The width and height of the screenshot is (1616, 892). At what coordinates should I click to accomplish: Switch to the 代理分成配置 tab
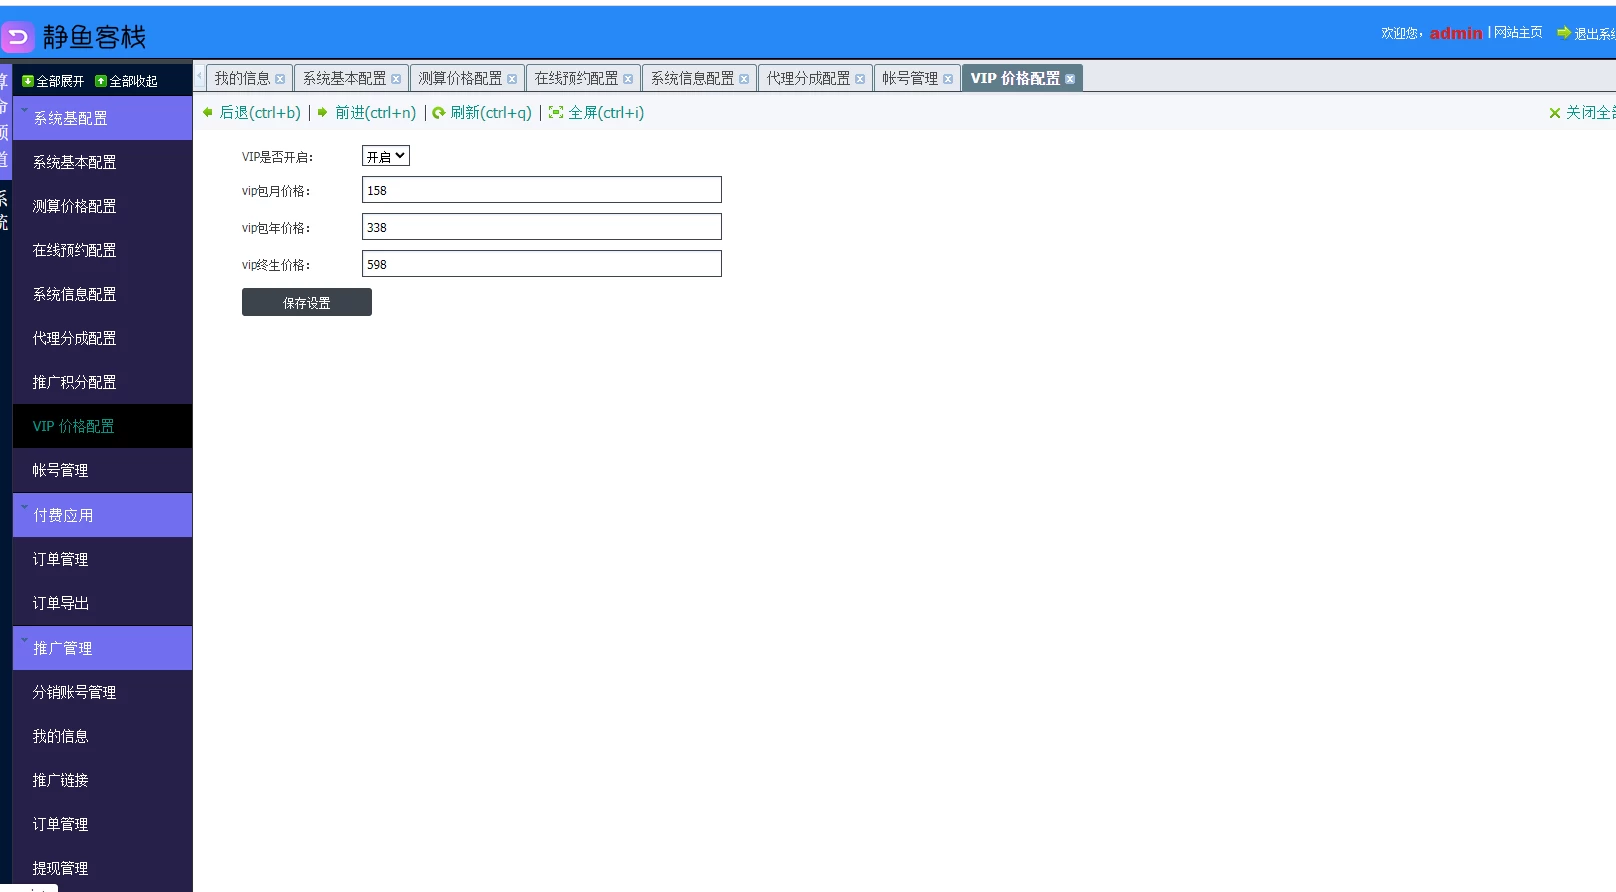click(x=808, y=78)
